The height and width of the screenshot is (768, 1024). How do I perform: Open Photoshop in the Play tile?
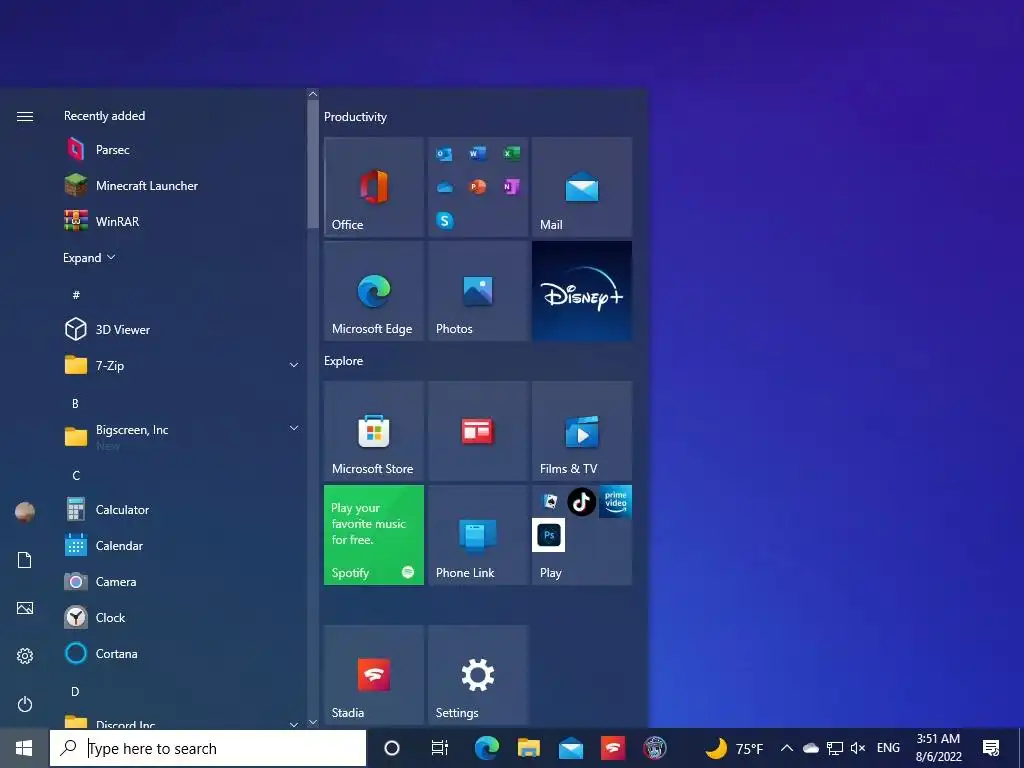549,535
